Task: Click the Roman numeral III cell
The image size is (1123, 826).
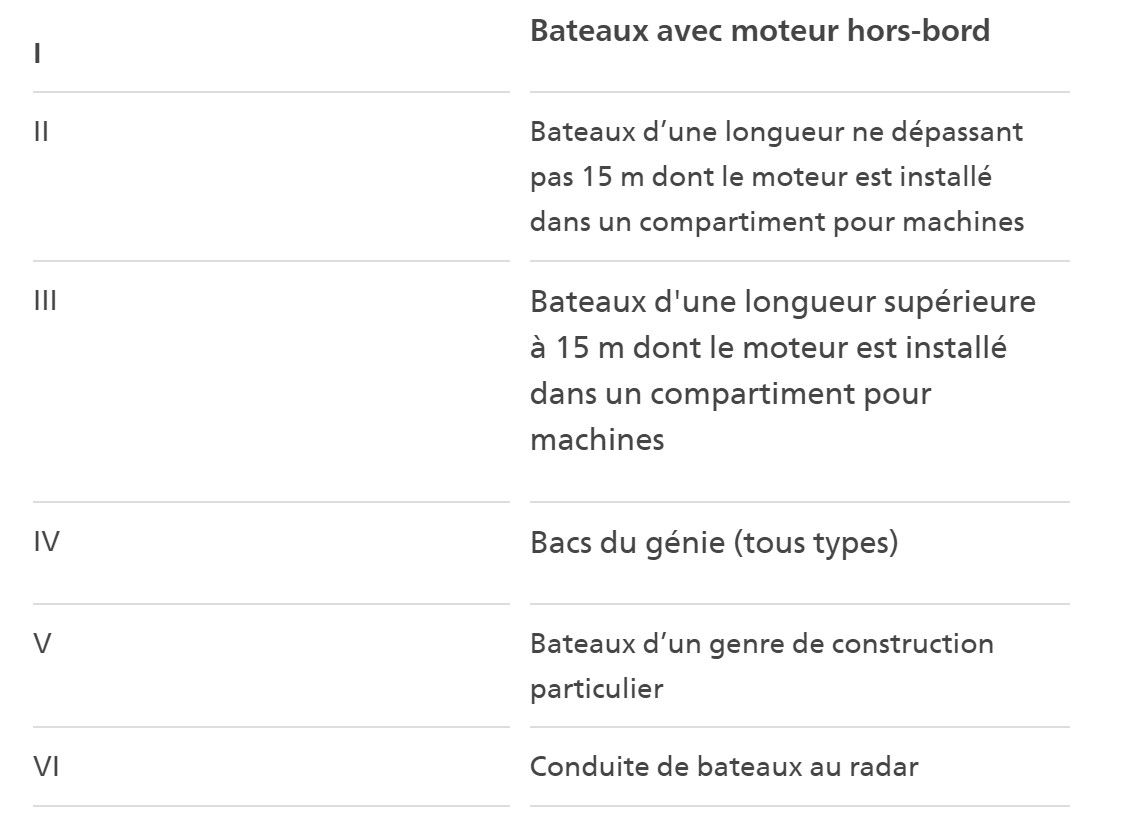Action: (x=45, y=300)
